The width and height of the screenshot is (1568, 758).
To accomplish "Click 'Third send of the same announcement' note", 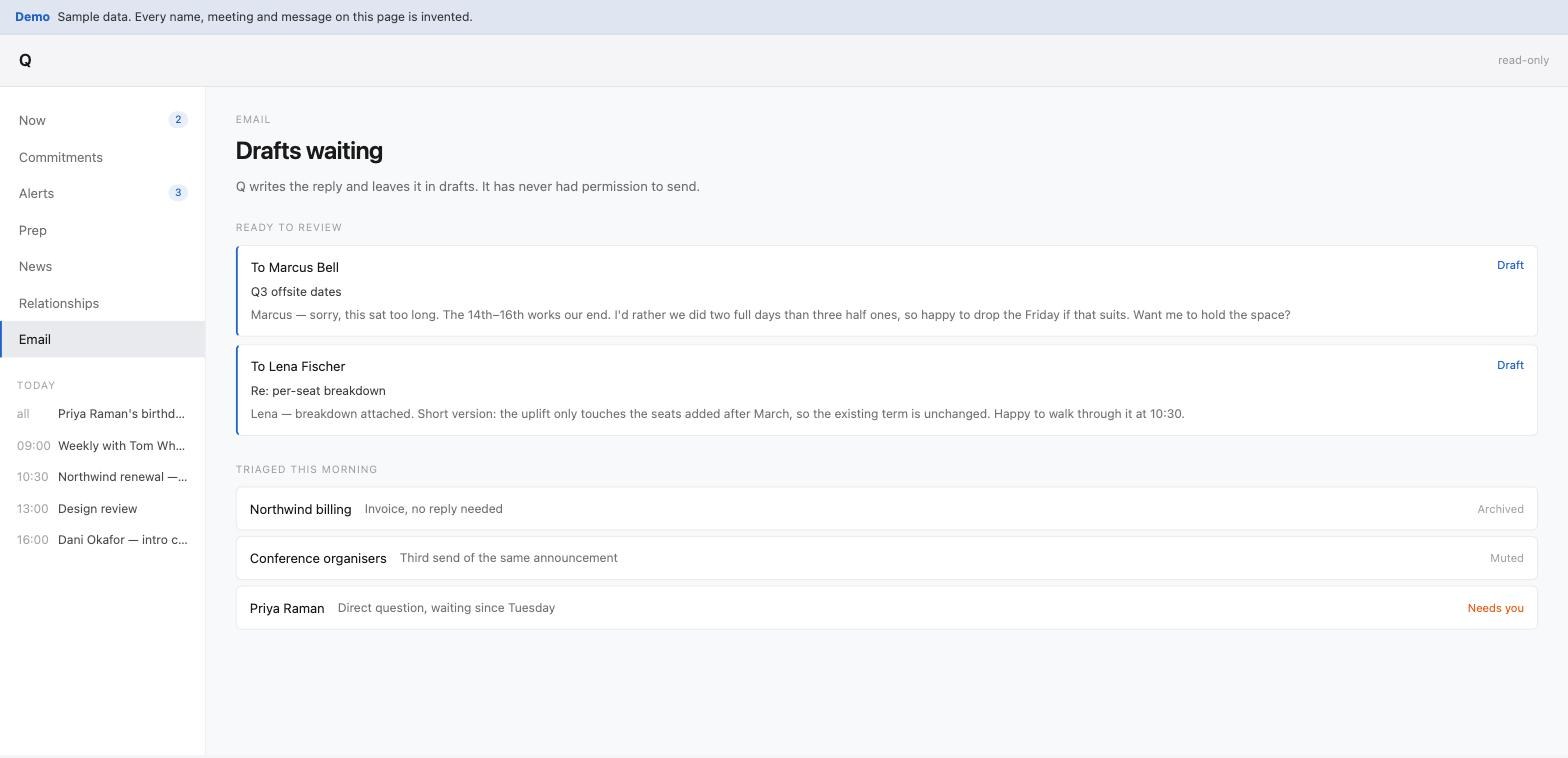I will [508, 558].
